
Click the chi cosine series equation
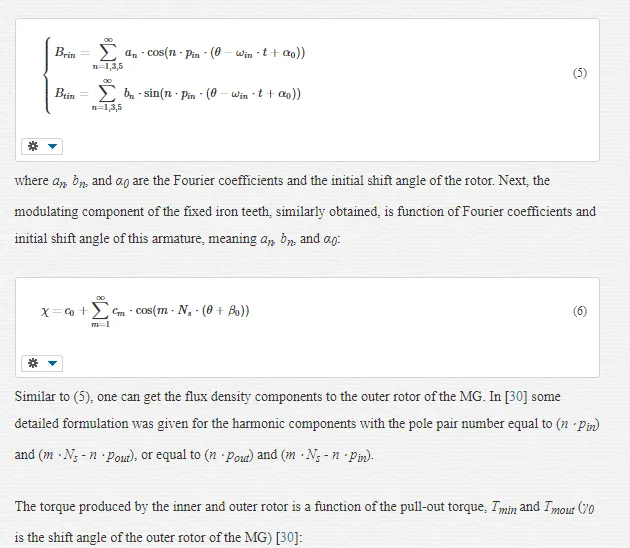[x=145, y=311]
